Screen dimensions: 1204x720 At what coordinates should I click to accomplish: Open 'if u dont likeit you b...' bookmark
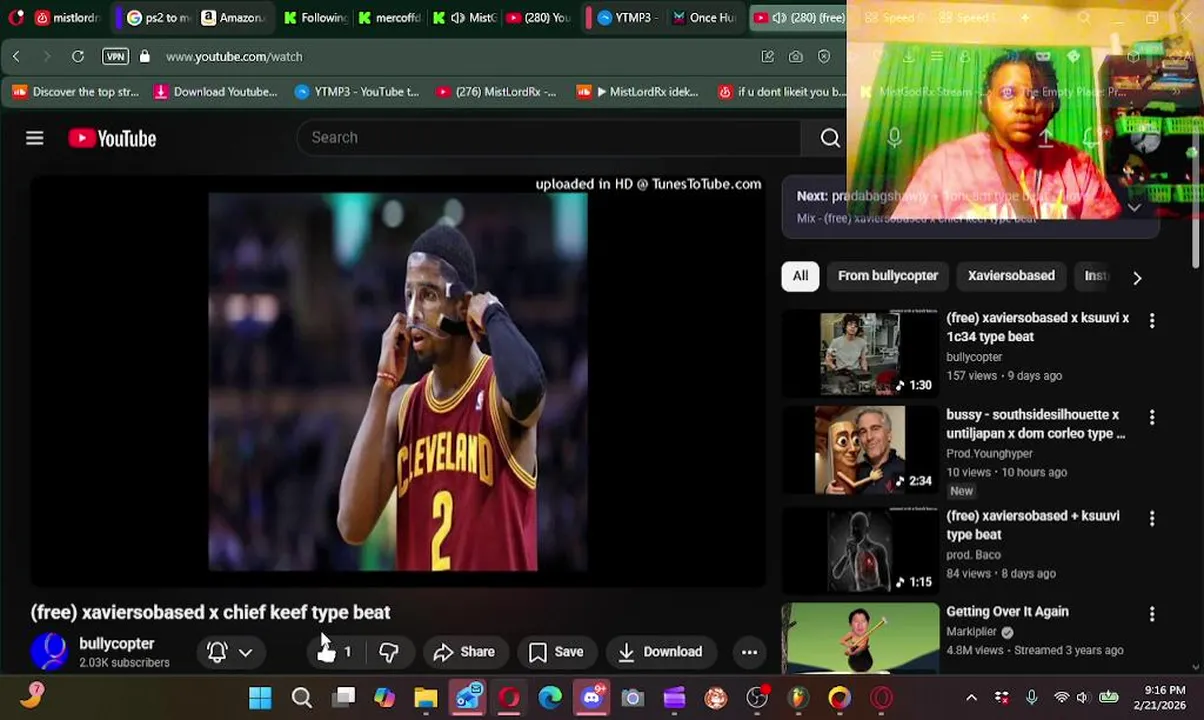pyautogui.click(x=782, y=92)
